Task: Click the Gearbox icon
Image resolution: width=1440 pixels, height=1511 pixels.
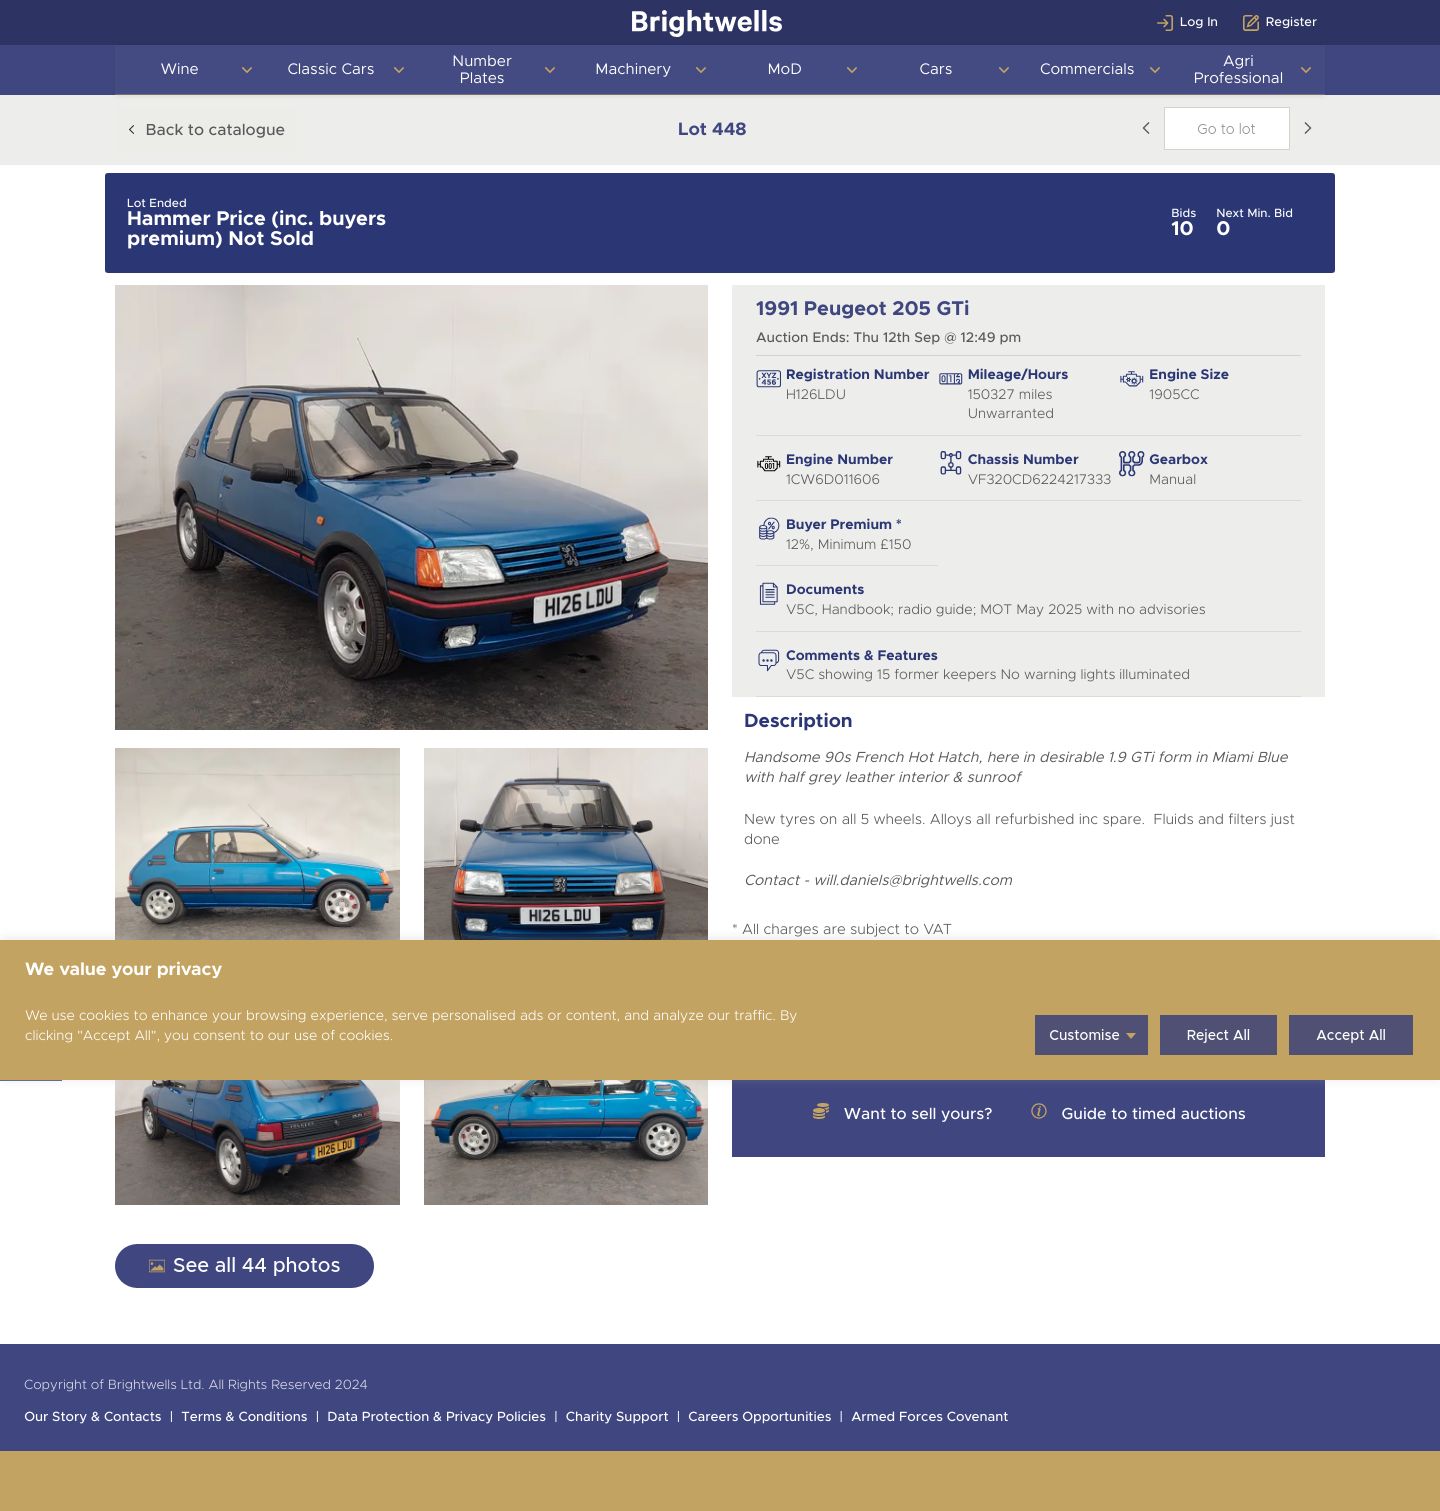Action: click(1131, 463)
